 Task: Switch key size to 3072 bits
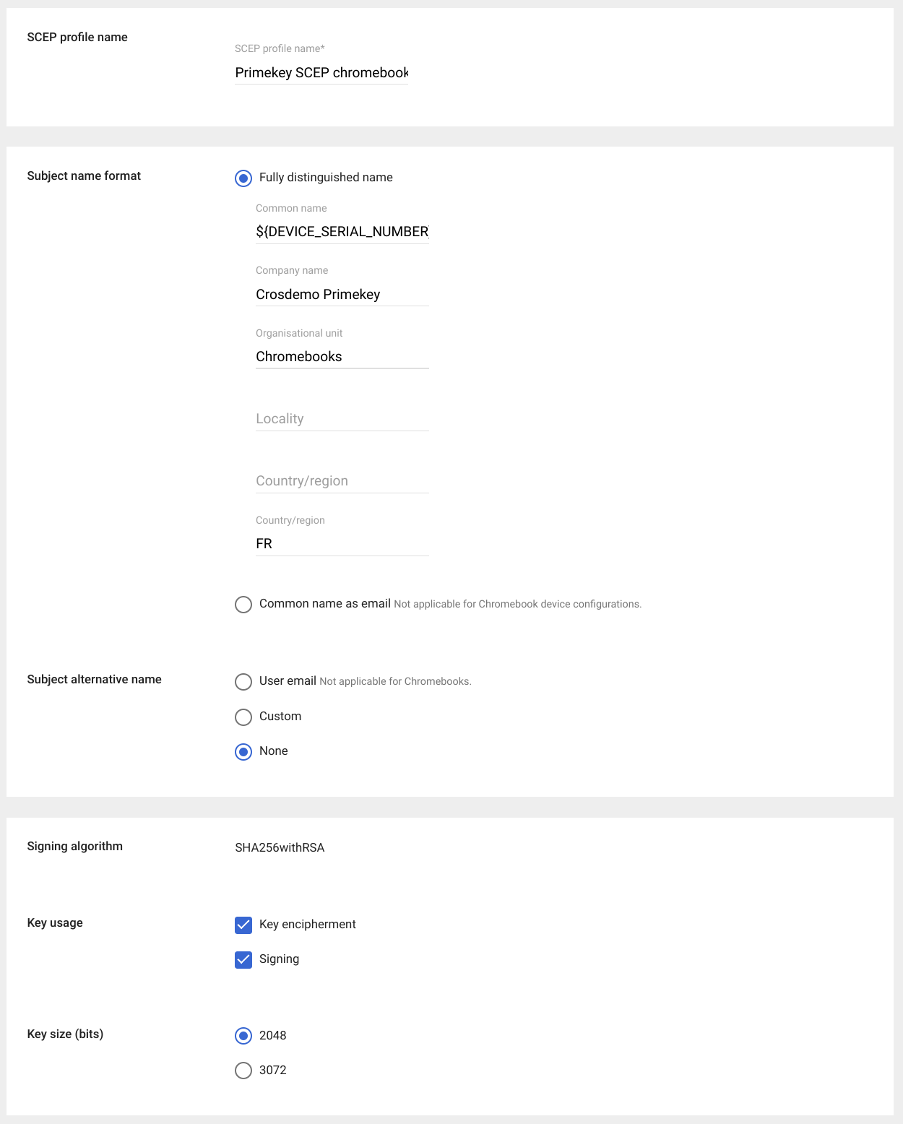[243, 1071]
